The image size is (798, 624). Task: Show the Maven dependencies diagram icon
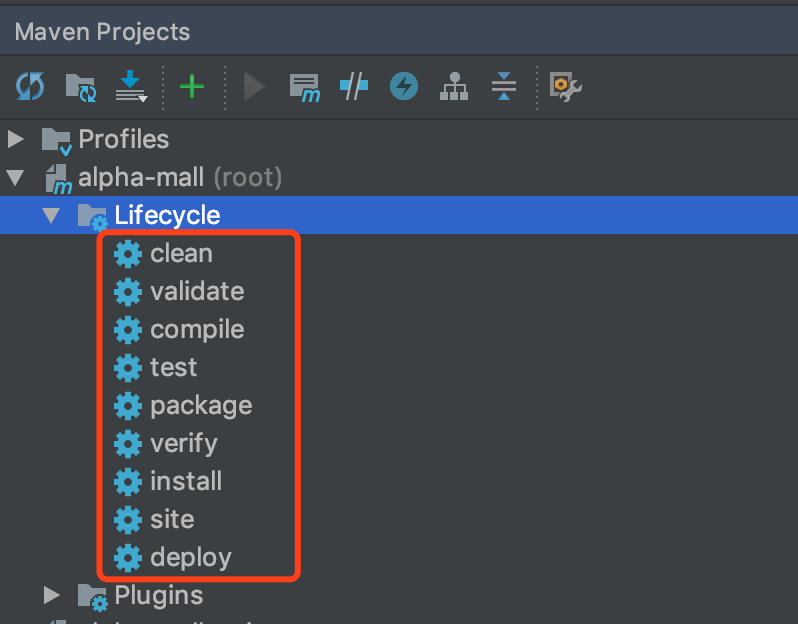click(x=454, y=87)
